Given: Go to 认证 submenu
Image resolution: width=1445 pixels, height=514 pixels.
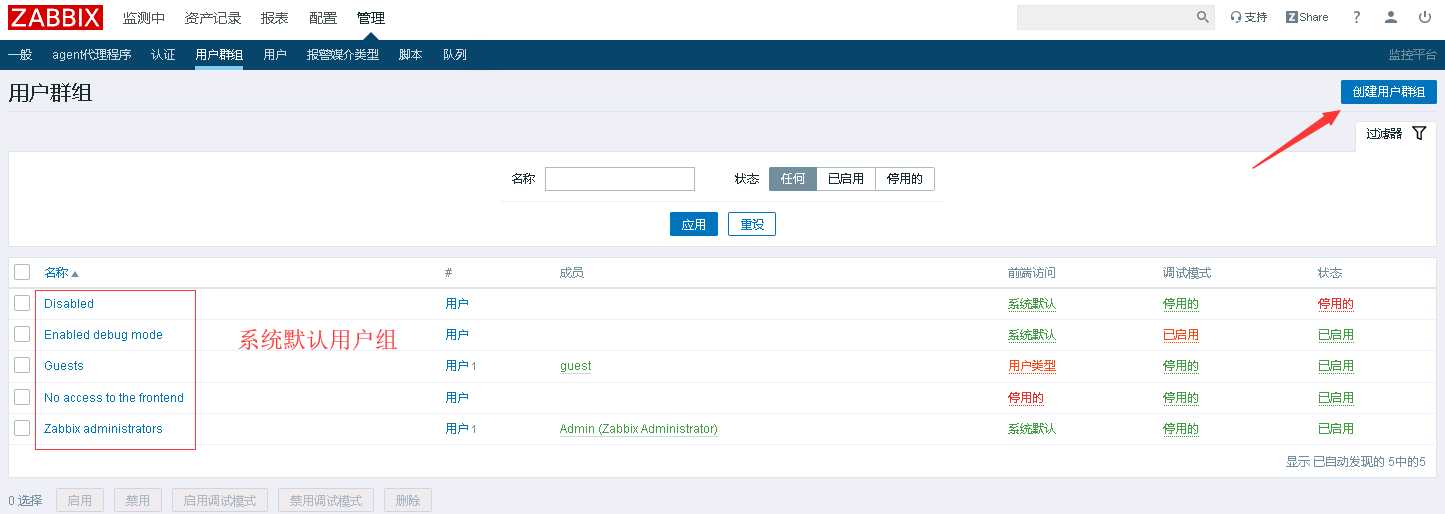Looking at the screenshot, I should (163, 55).
